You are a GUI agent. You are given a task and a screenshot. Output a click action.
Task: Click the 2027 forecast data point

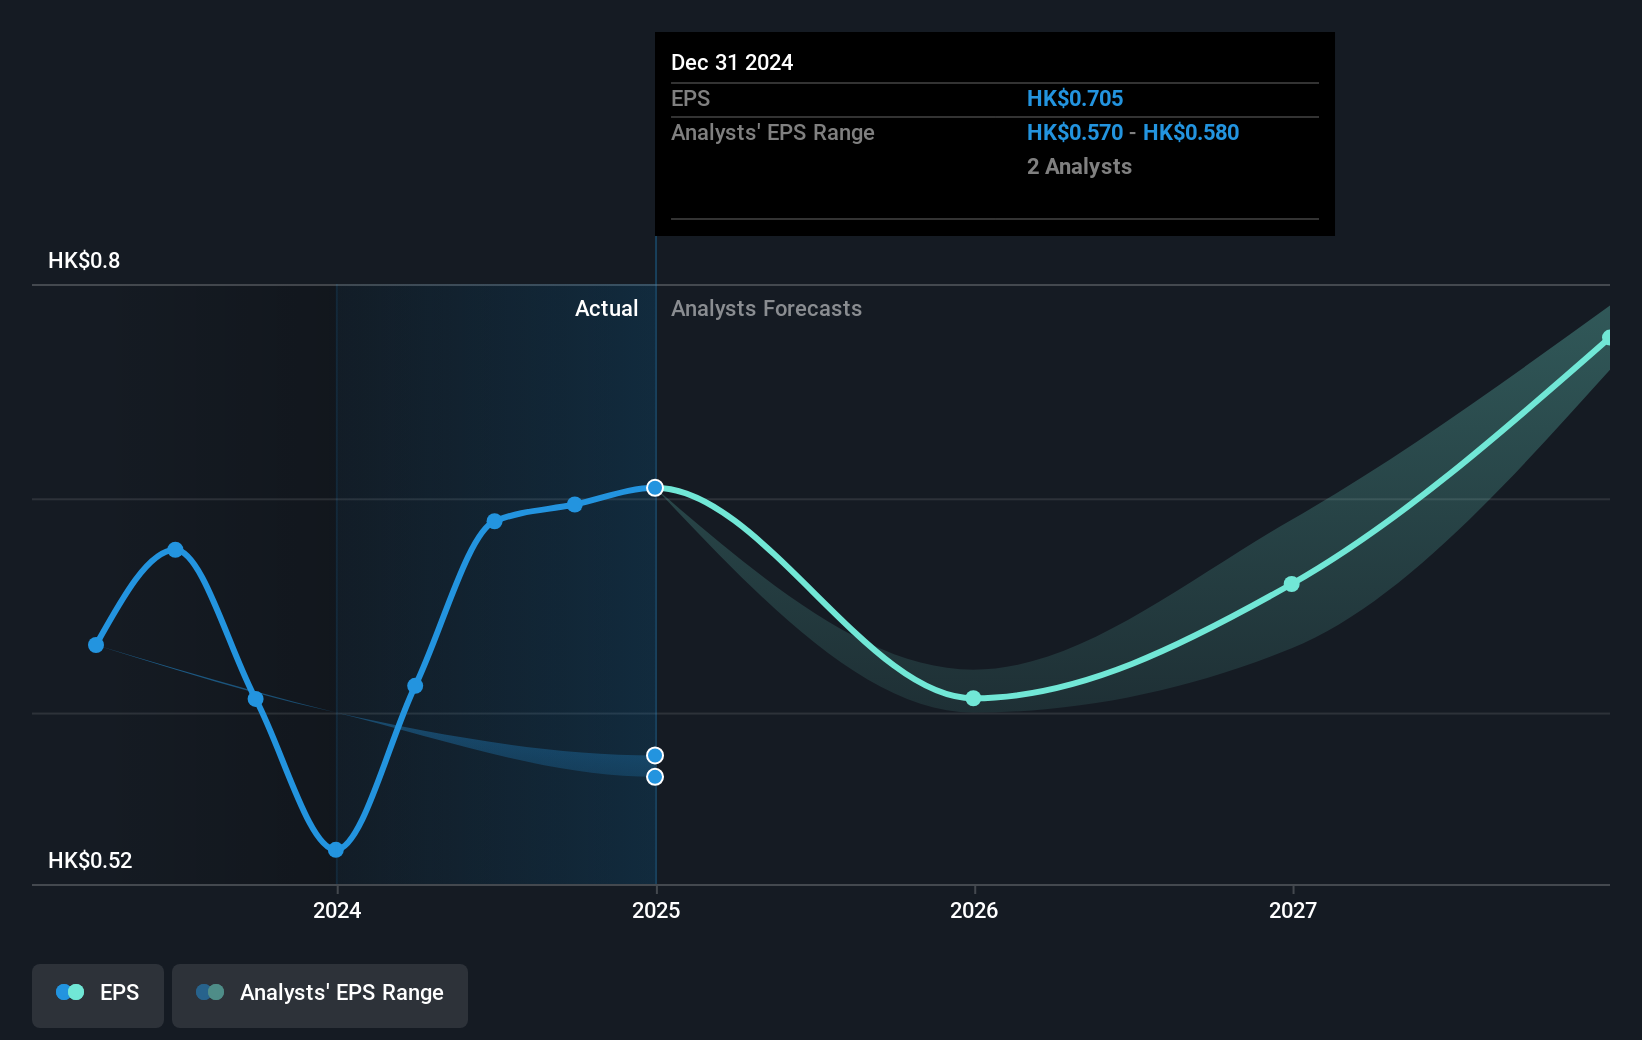1292,584
